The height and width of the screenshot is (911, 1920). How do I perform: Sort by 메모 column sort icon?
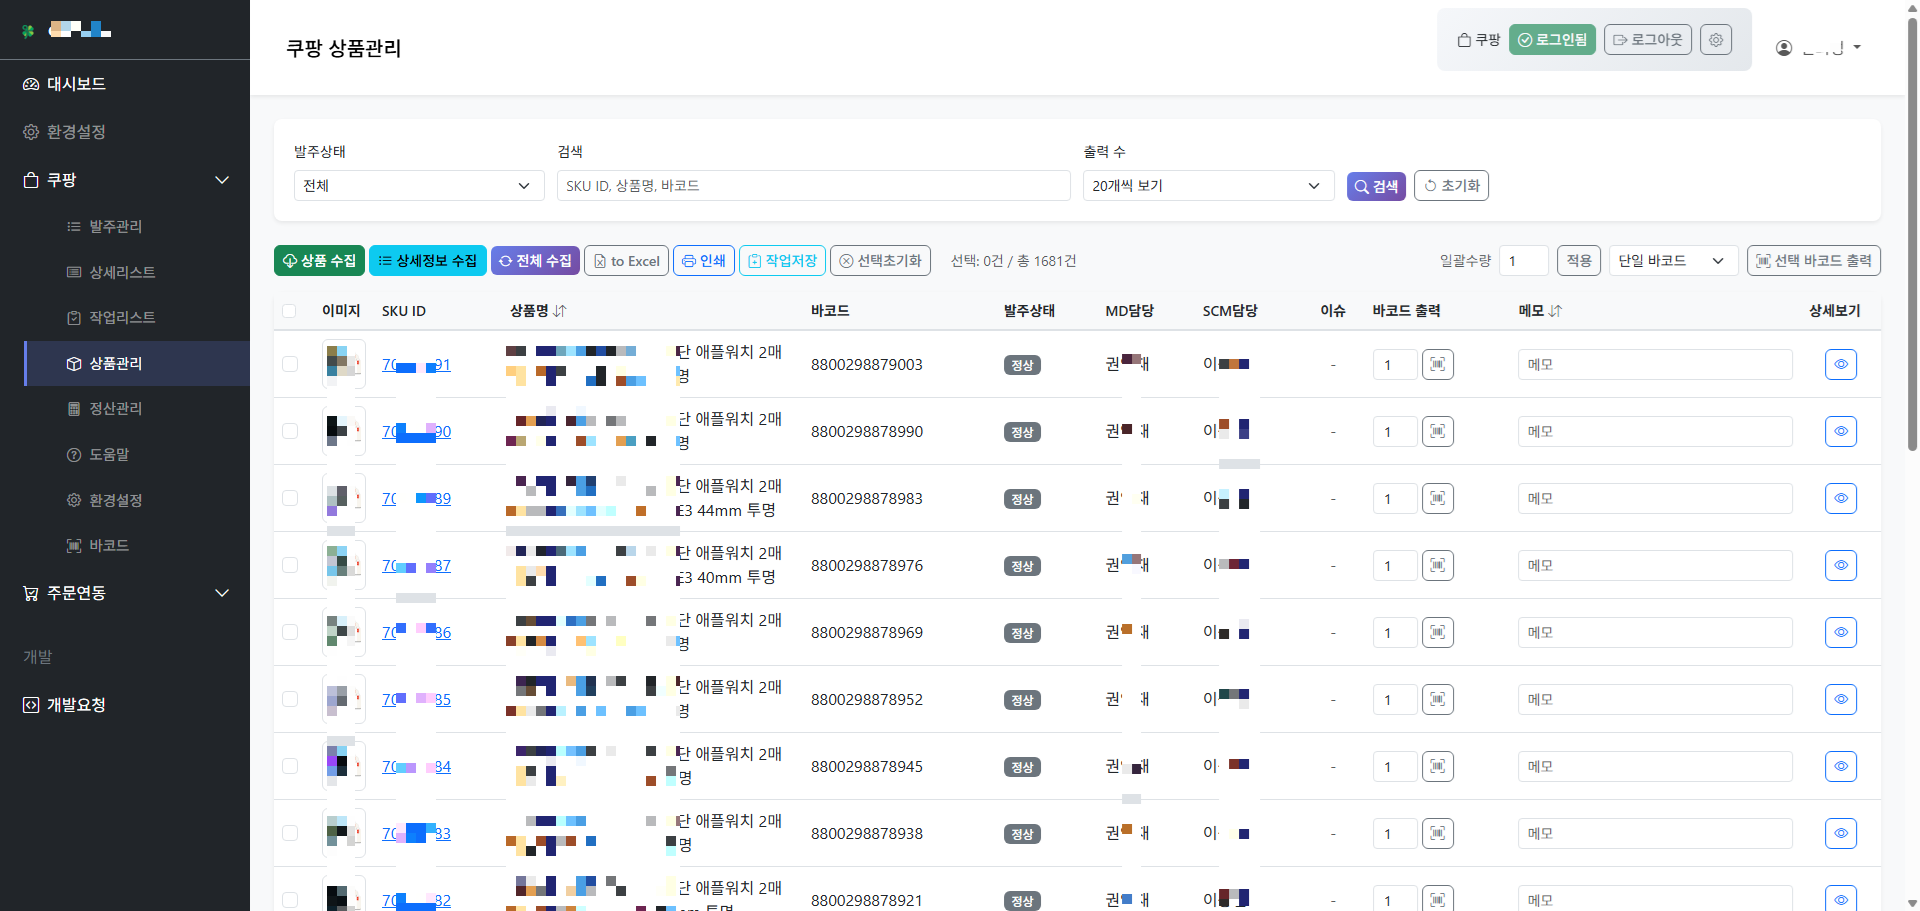point(1555,311)
